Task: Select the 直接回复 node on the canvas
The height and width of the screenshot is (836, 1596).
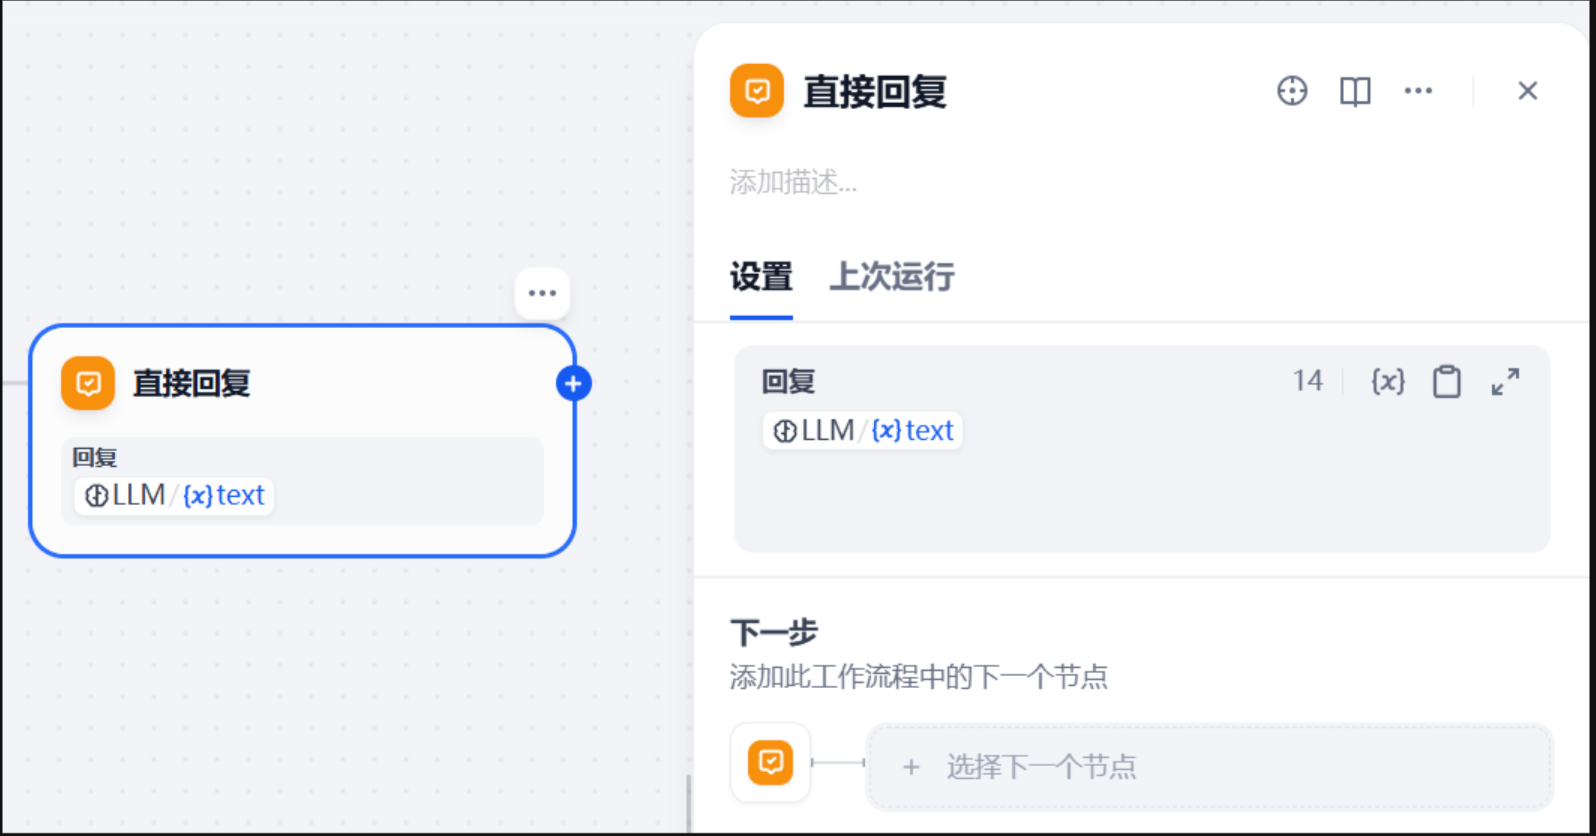Action: pos(302,441)
